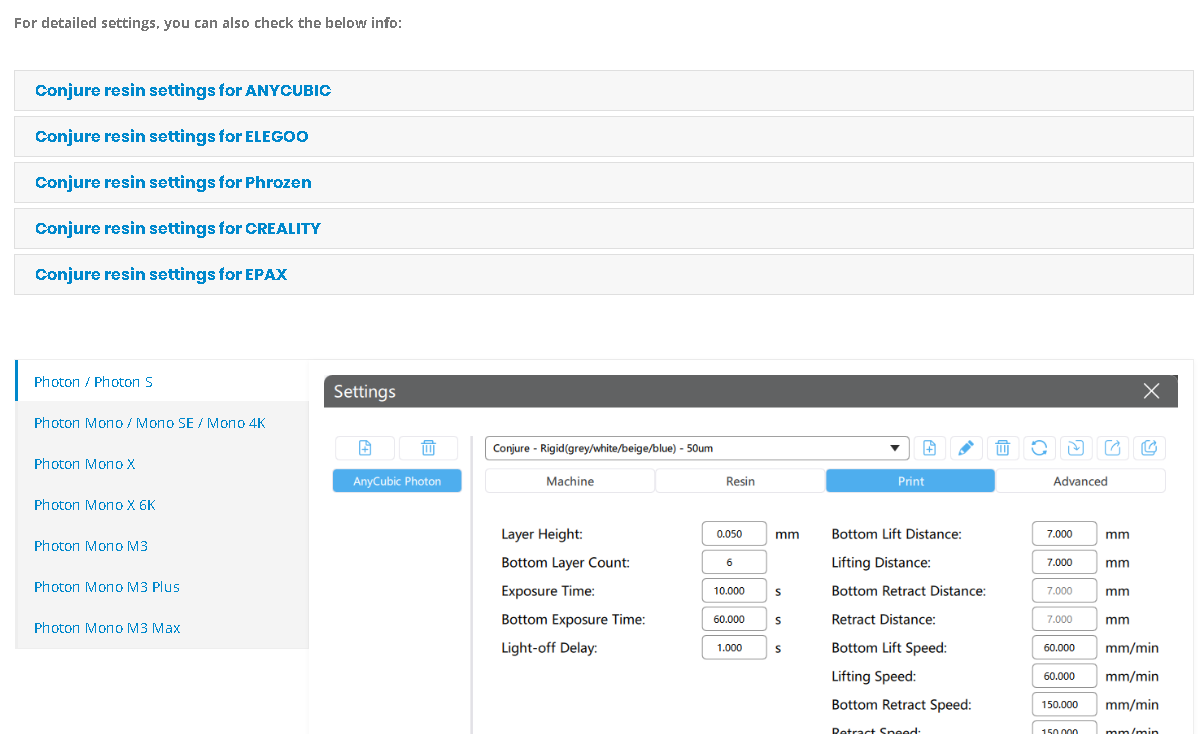Image resolution: width=1201 pixels, height=734 pixels.
Task: Expand Conjure resin settings for Phrozen
Action: (173, 182)
